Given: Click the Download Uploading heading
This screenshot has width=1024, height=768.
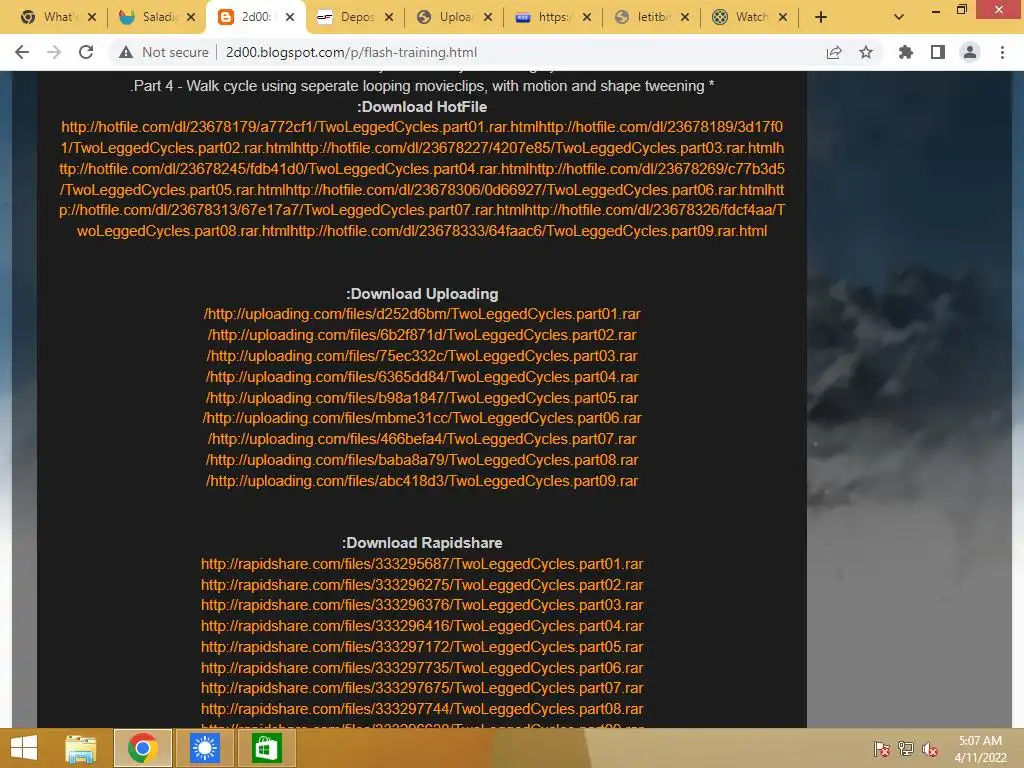Looking at the screenshot, I should pyautogui.click(x=422, y=294).
